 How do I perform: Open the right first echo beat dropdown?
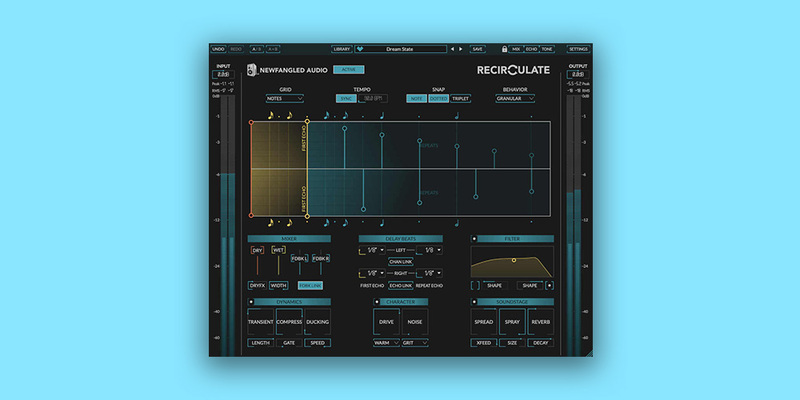coord(372,273)
